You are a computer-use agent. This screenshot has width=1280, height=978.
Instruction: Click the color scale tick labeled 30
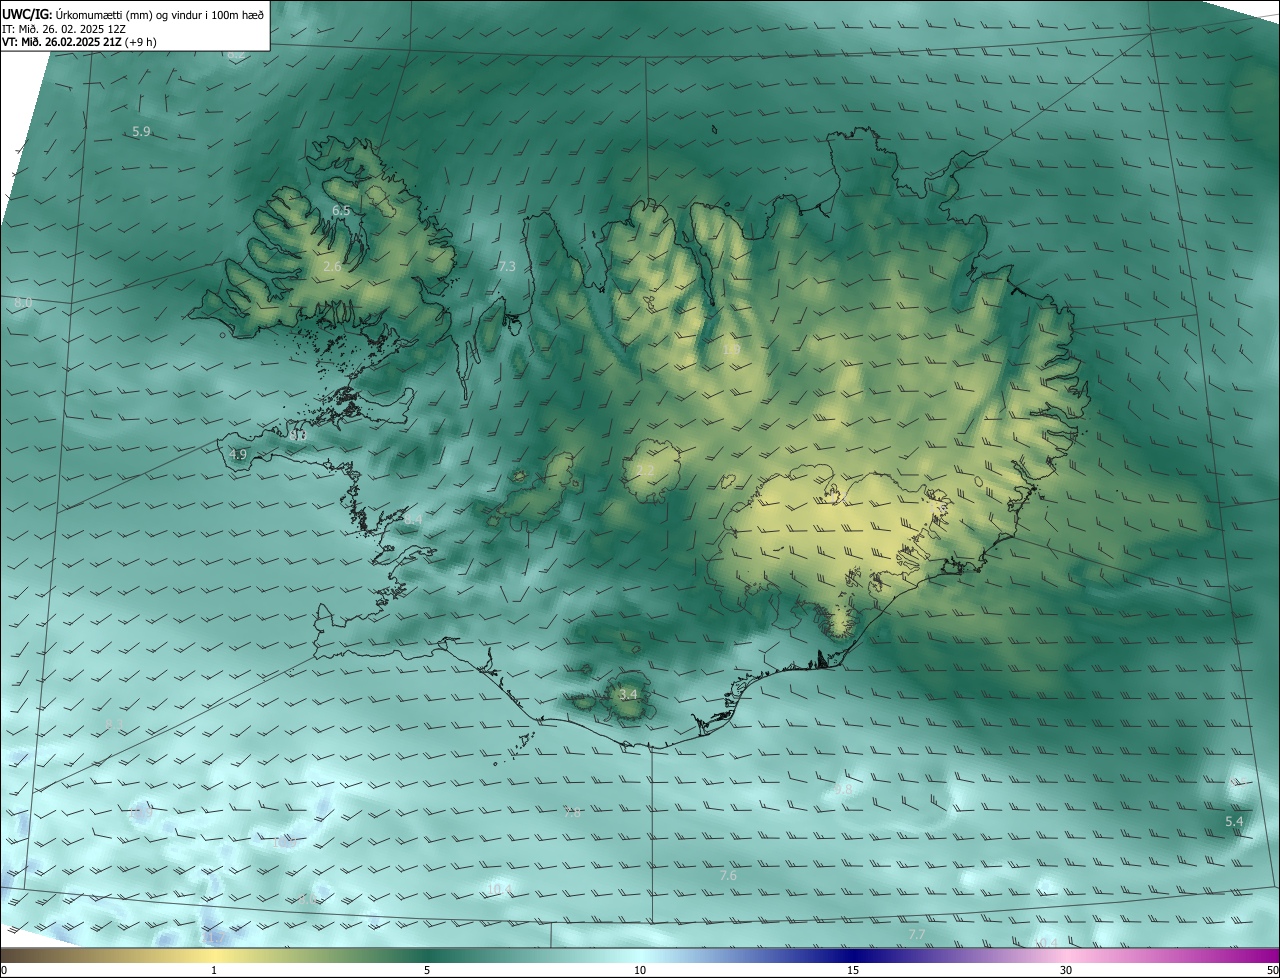[1066, 970]
